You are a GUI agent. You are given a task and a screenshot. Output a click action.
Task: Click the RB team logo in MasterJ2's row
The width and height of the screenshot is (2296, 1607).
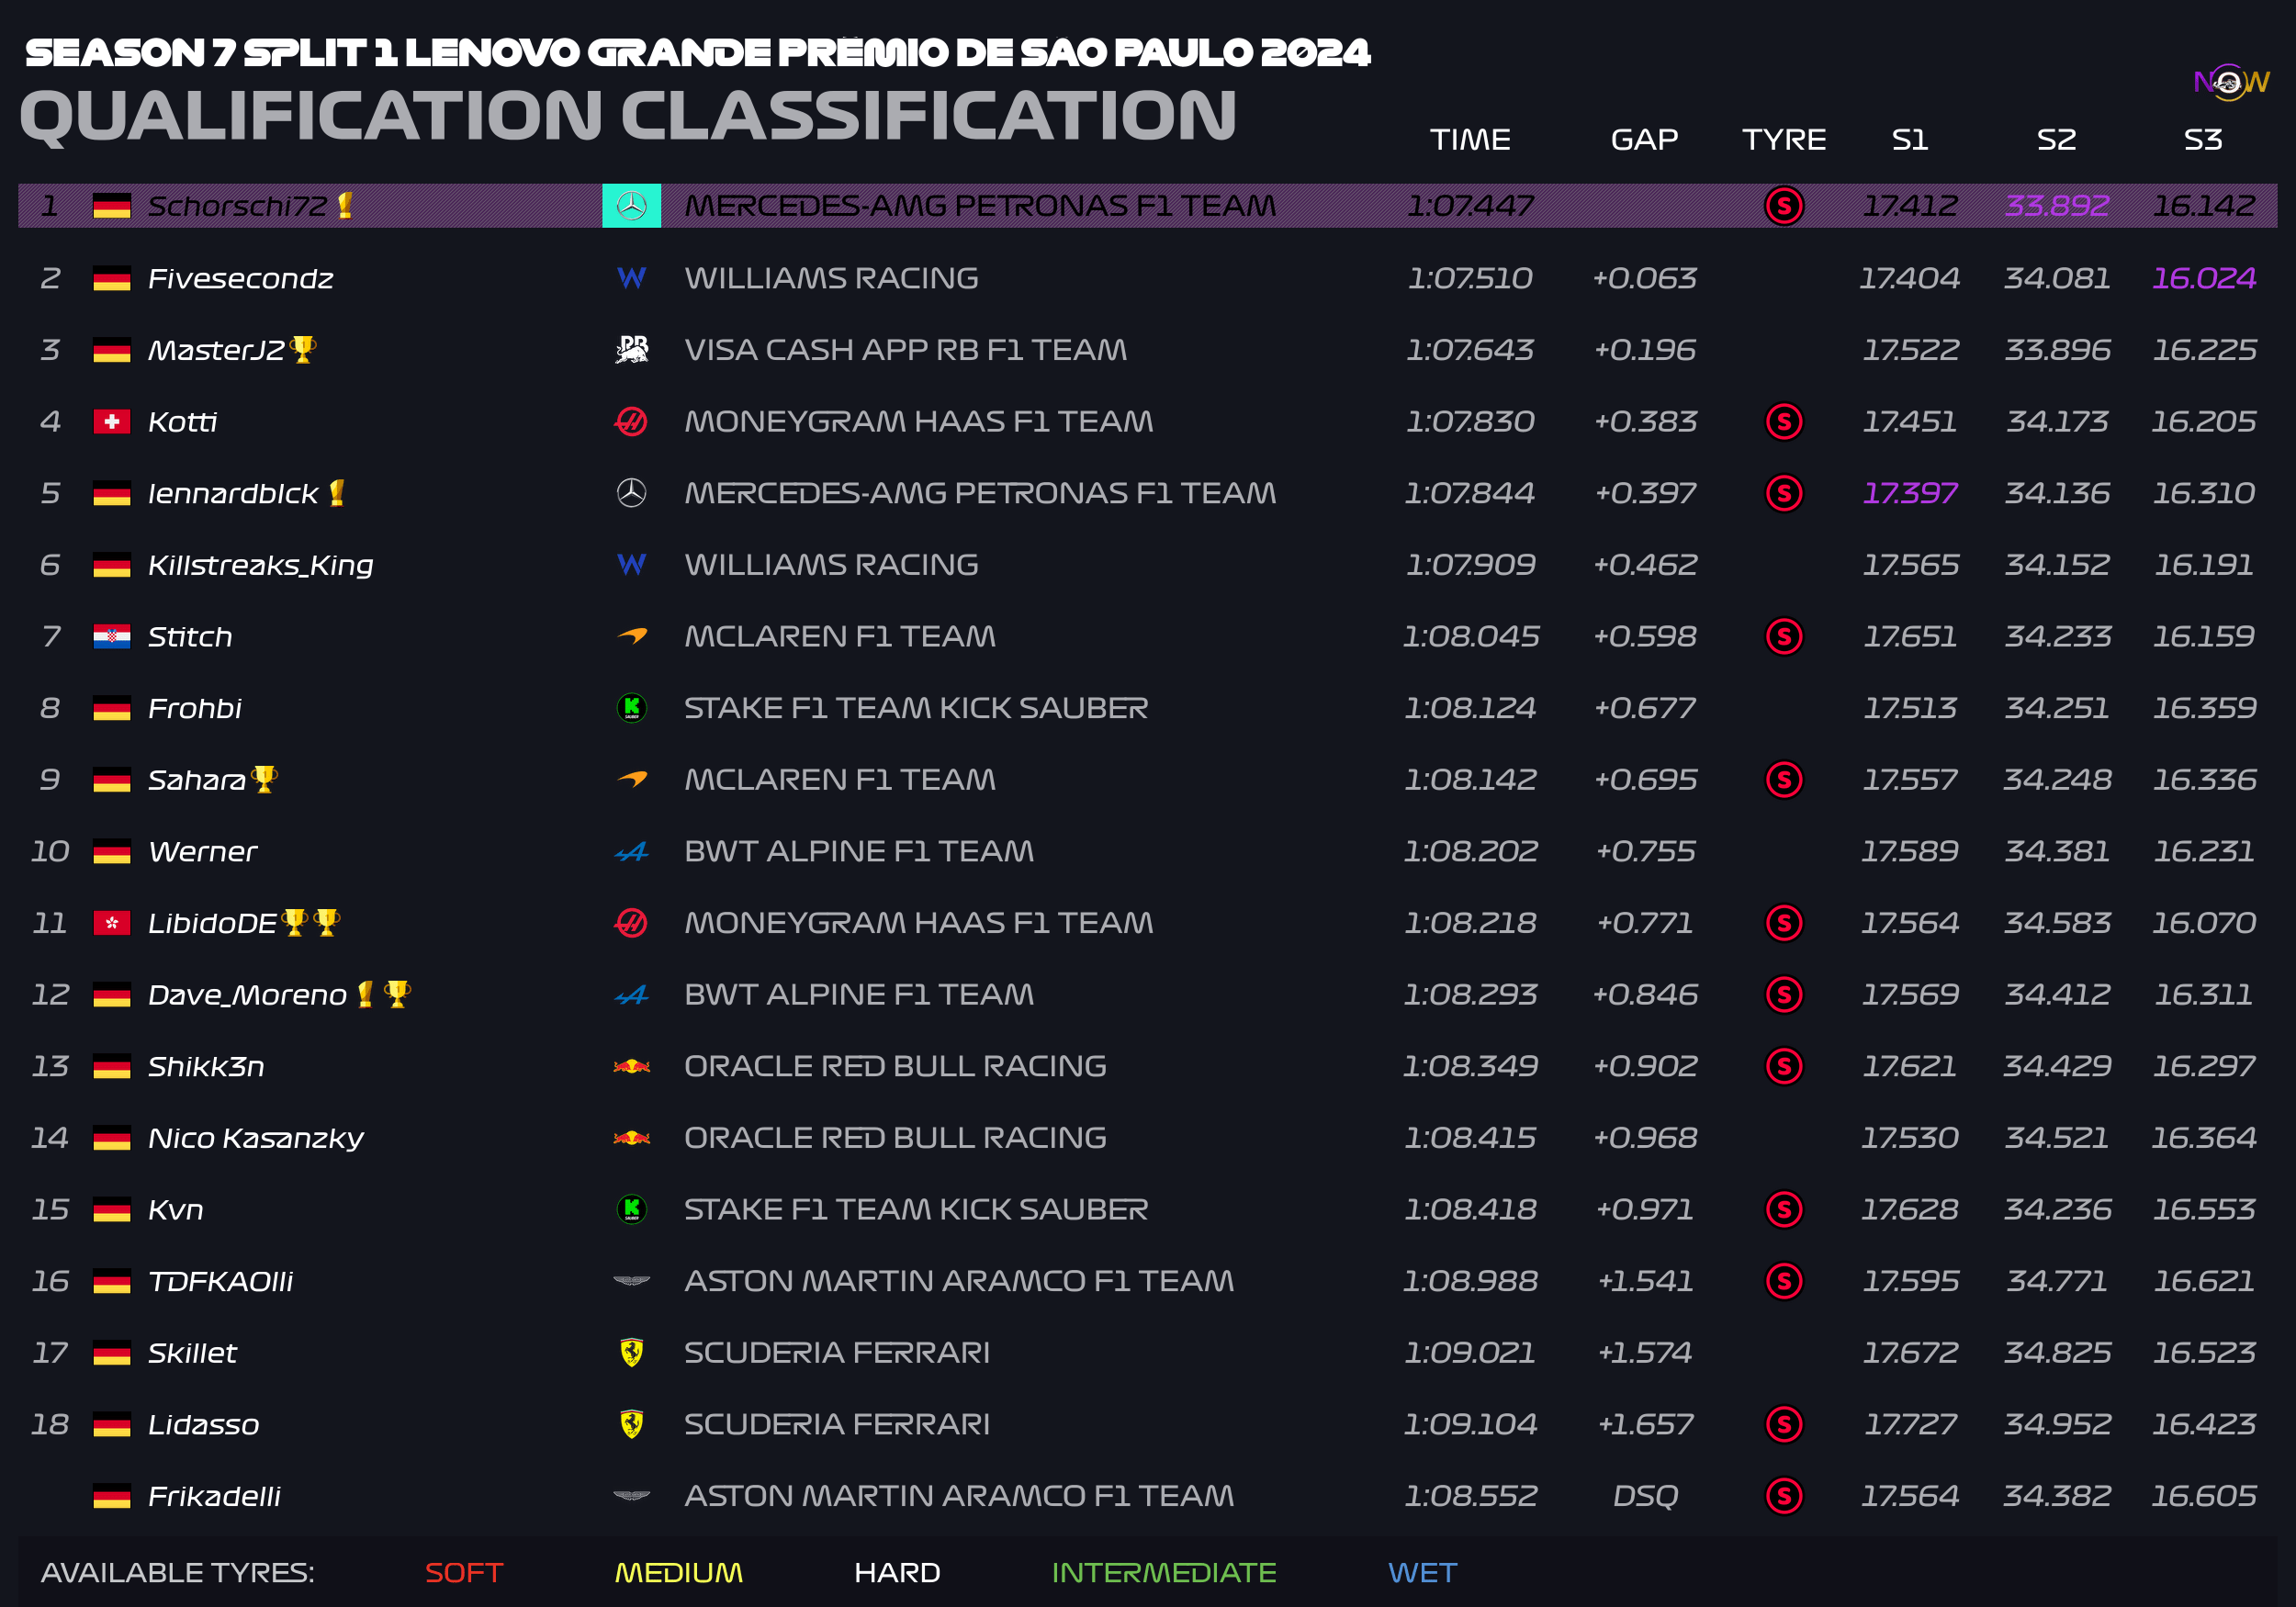tap(631, 350)
